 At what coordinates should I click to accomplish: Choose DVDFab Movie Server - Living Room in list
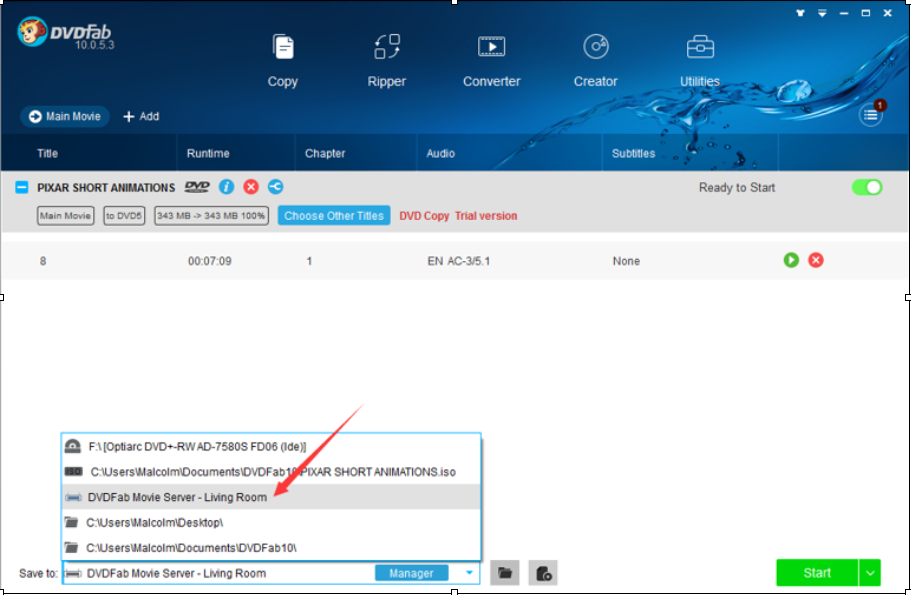tap(271, 497)
